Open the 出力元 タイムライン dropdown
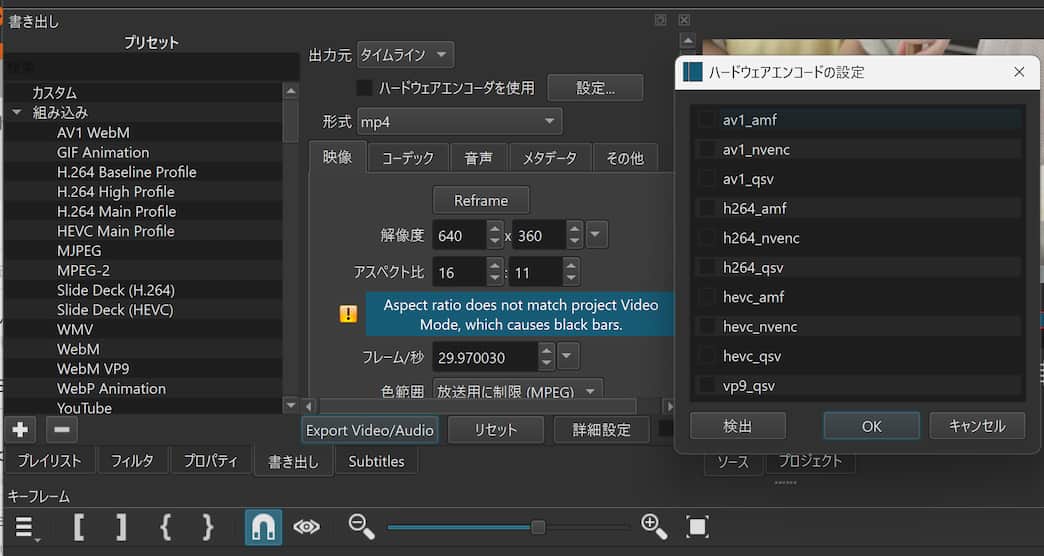1044x556 pixels. 405,55
